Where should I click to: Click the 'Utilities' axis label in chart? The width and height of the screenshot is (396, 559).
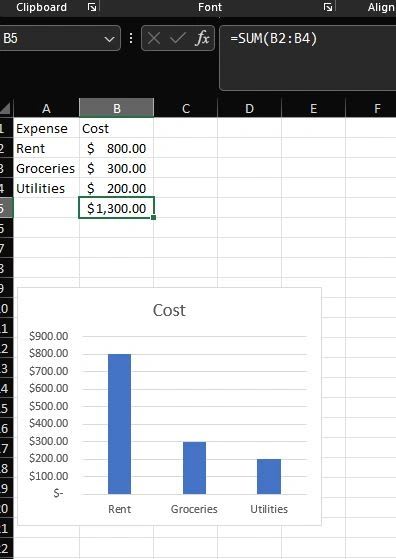(x=269, y=509)
